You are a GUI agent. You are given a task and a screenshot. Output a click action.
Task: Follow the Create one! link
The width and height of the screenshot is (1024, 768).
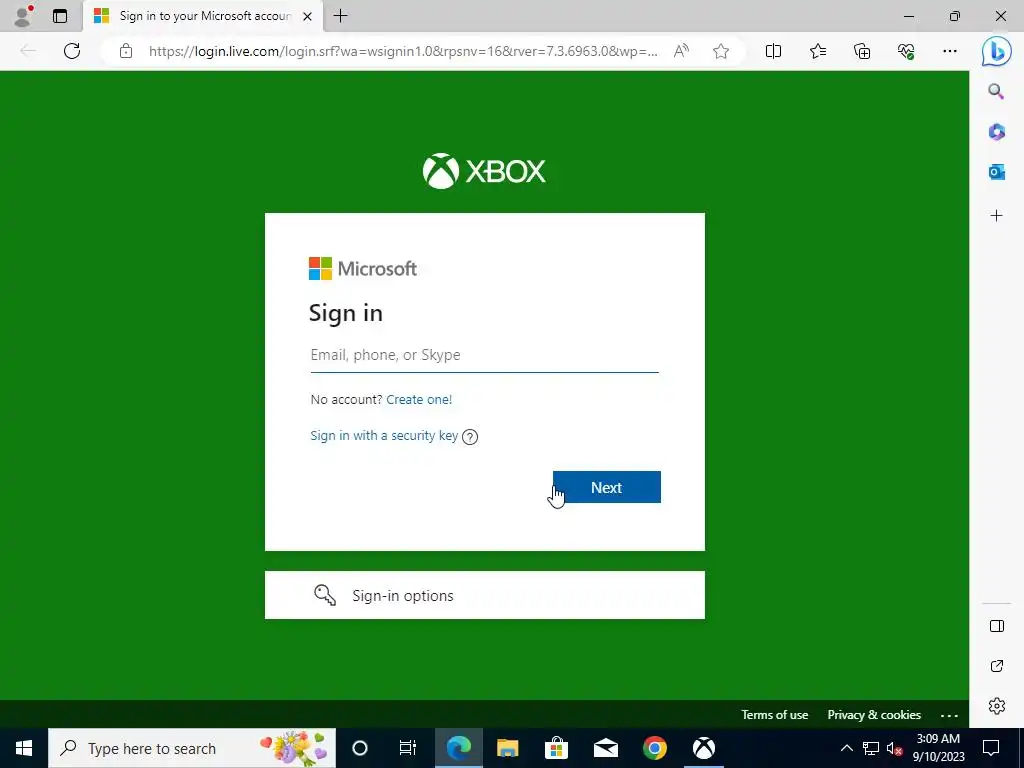(419, 400)
